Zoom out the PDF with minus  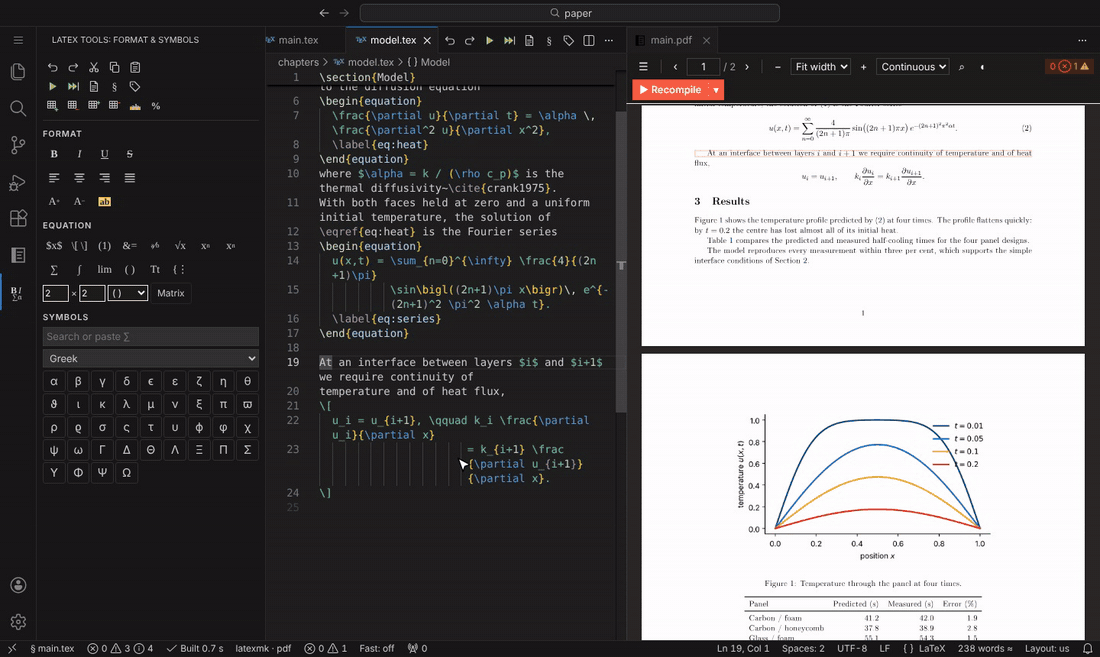point(777,67)
